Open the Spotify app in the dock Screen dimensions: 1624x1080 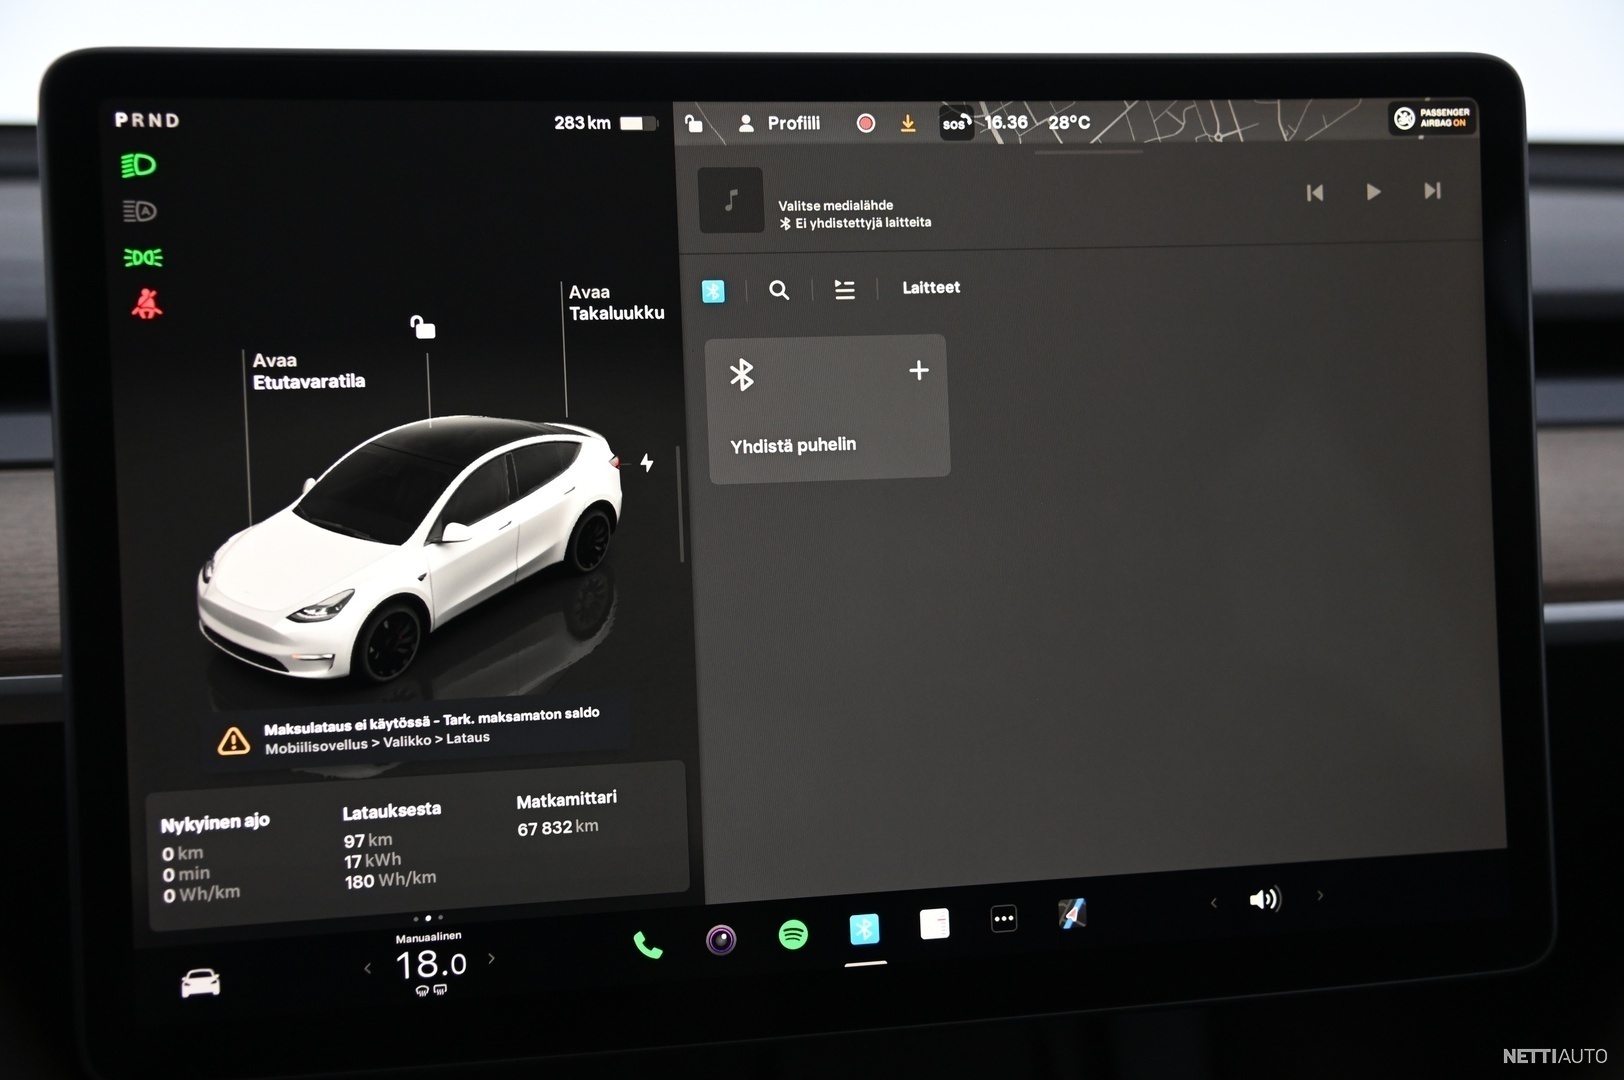(x=793, y=935)
